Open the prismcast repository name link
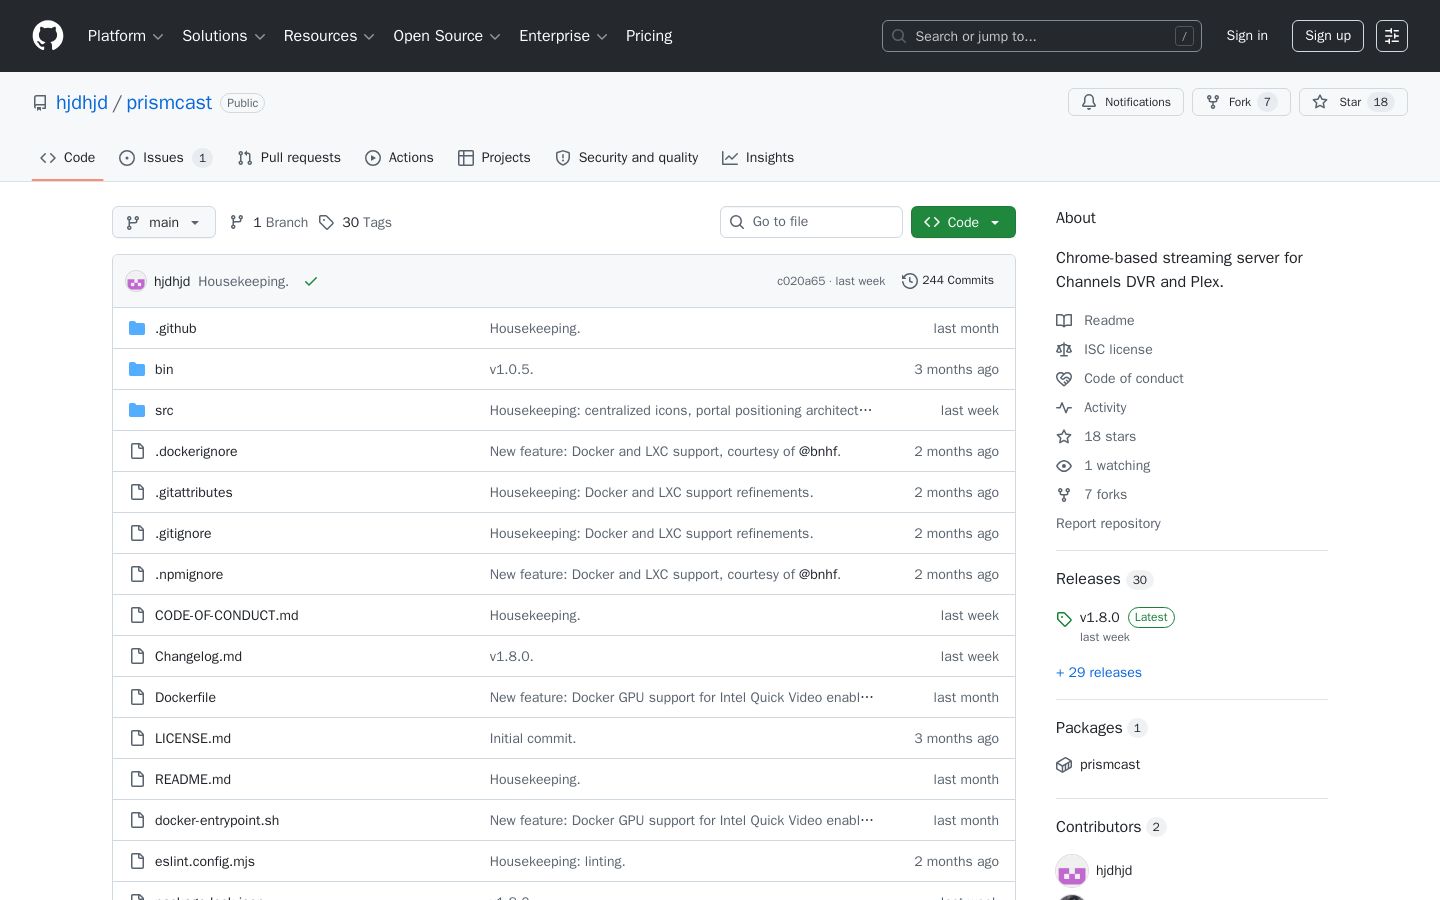Image resolution: width=1440 pixels, height=900 pixels. 169,103
